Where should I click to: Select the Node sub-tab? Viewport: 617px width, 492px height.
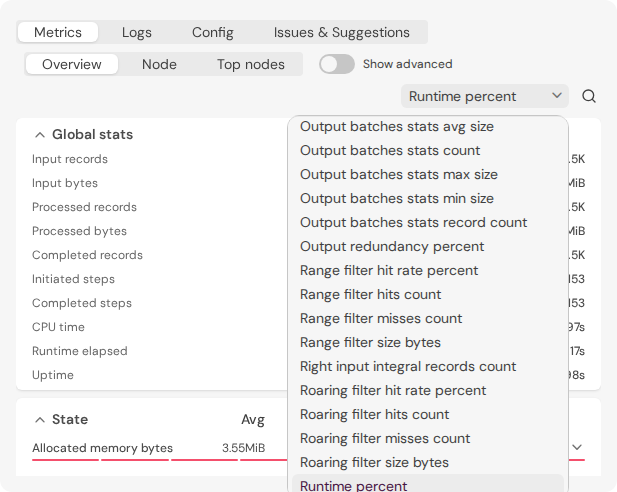tap(159, 64)
